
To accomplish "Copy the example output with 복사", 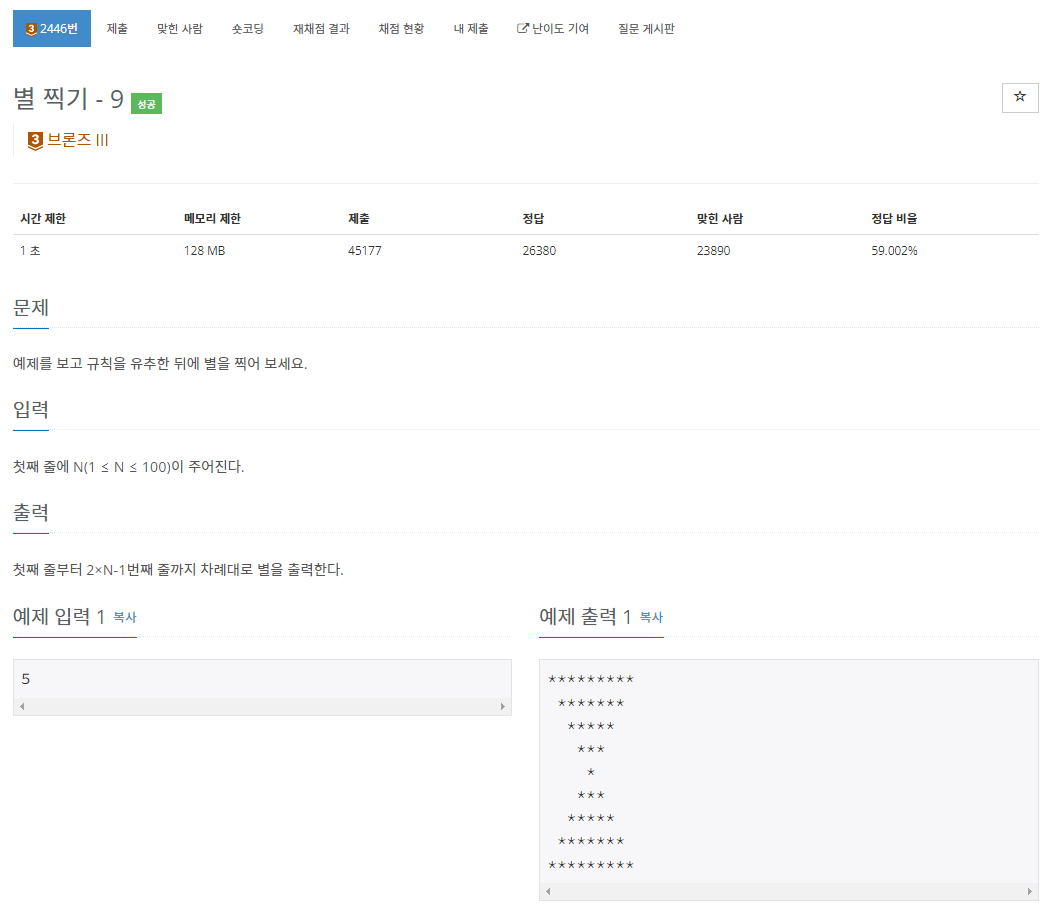I will coord(651,617).
